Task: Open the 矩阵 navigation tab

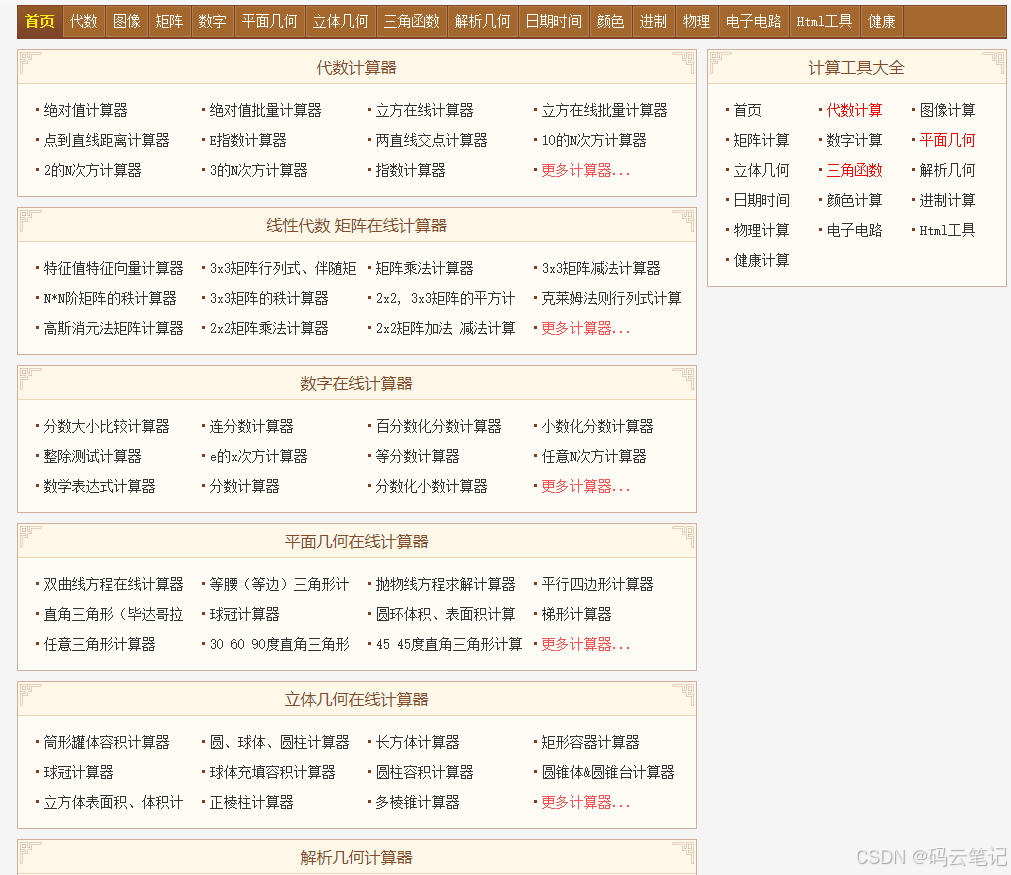Action: tap(170, 21)
